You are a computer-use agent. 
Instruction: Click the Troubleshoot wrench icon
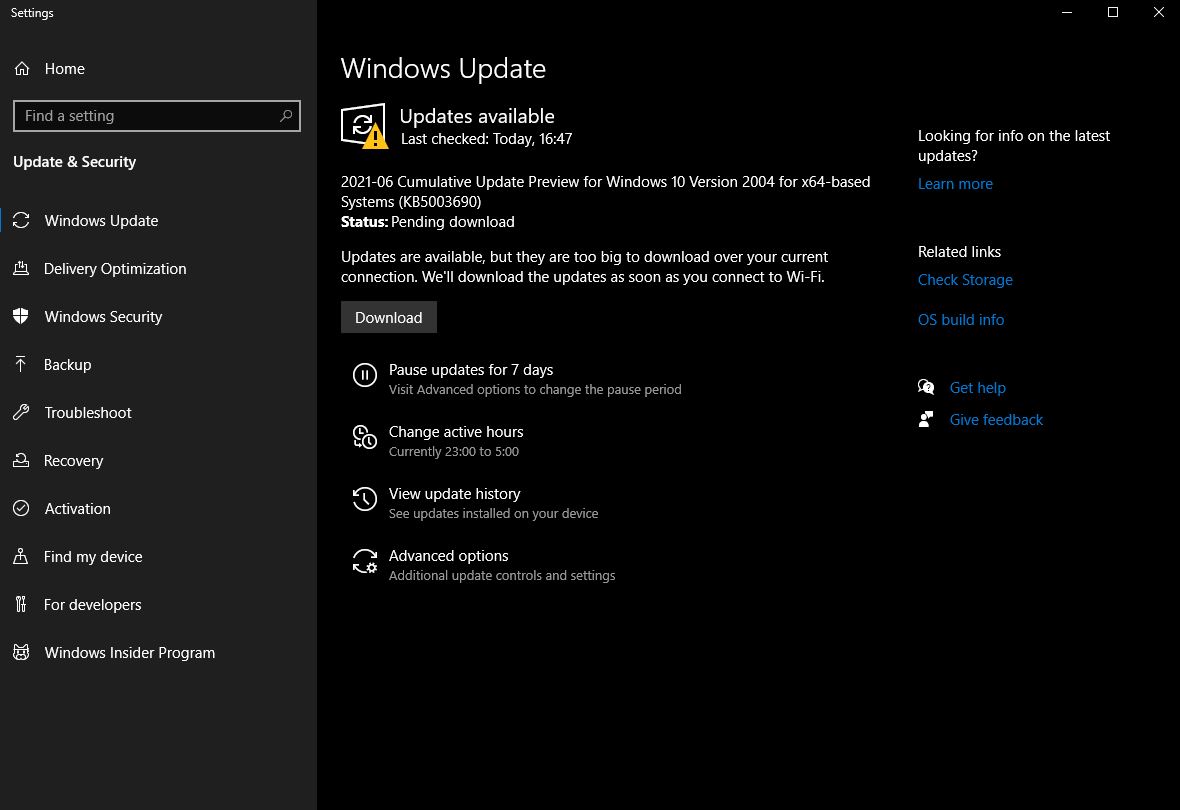tap(21, 413)
